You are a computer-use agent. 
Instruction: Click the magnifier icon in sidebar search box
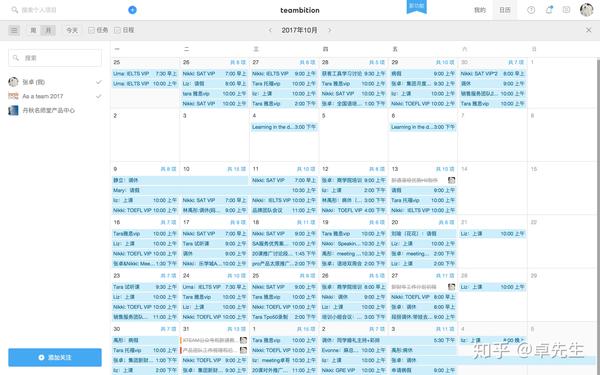click(16, 58)
